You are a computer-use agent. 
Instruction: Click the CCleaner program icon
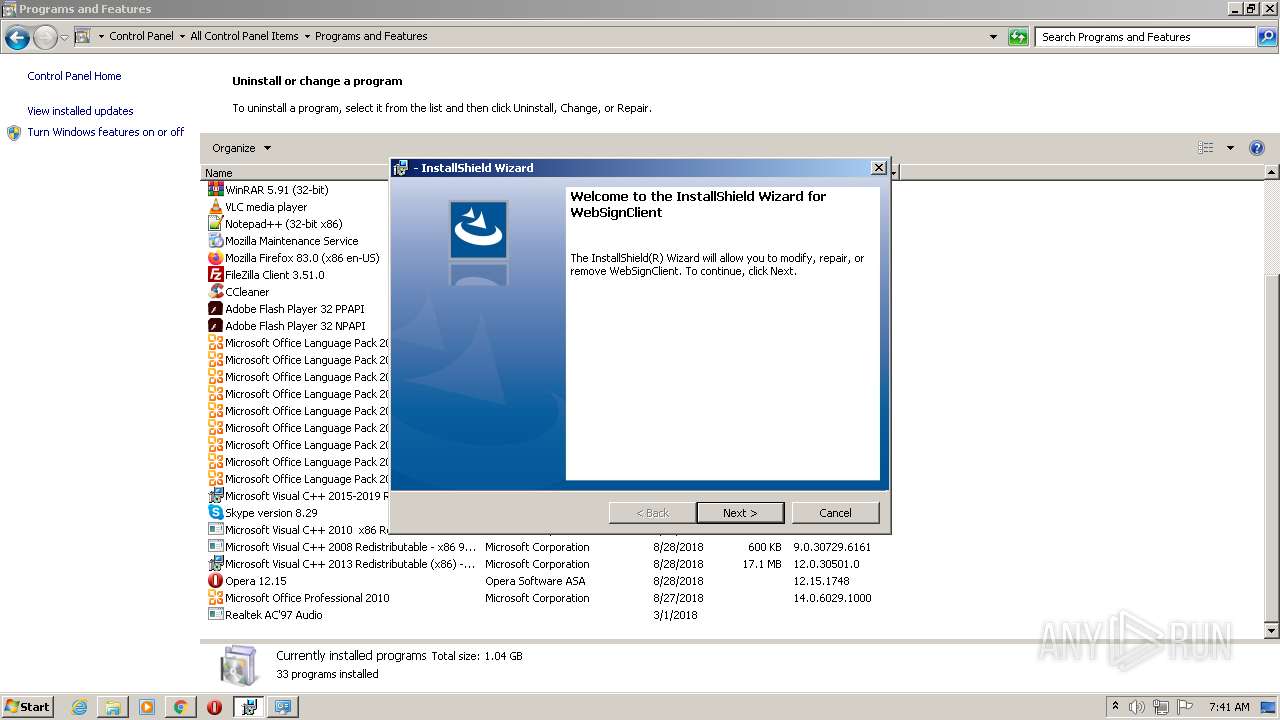(215, 291)
